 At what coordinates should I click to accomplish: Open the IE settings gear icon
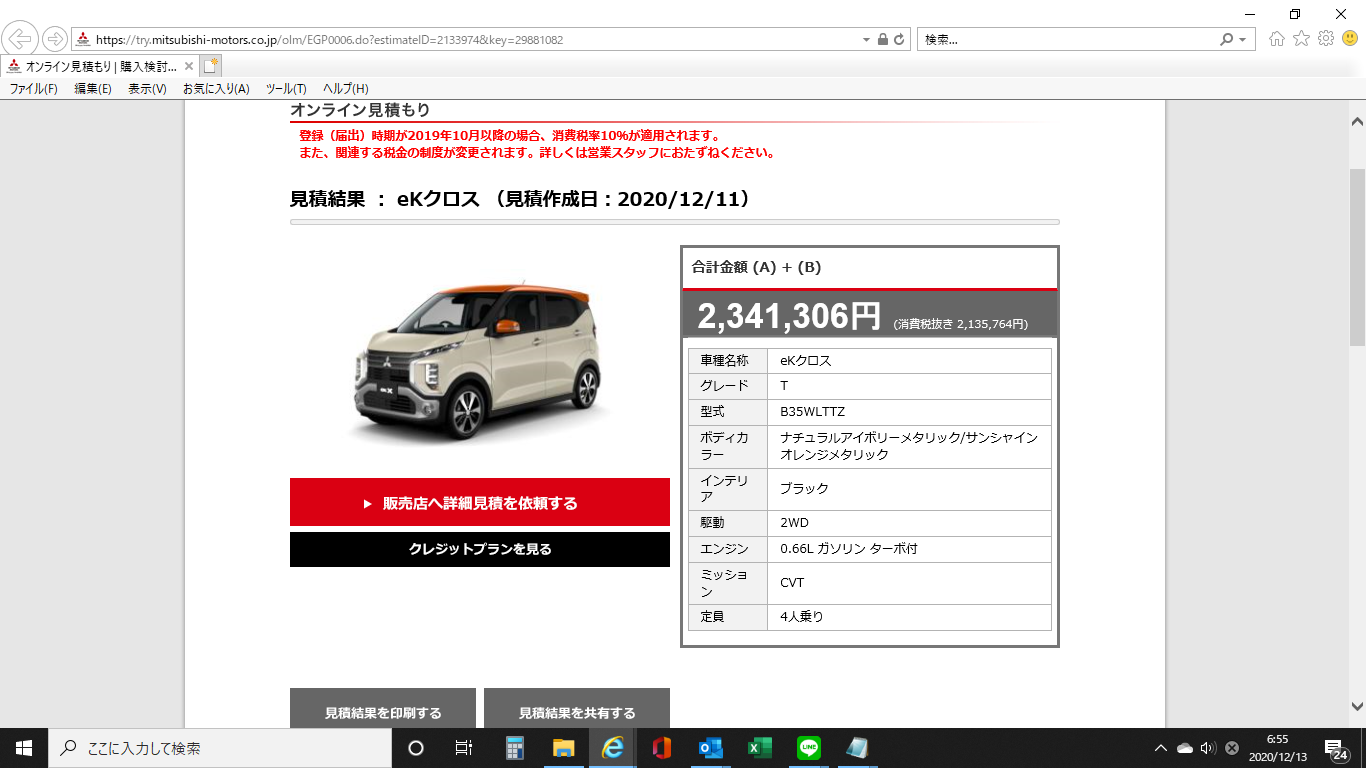click(1326, 39)
